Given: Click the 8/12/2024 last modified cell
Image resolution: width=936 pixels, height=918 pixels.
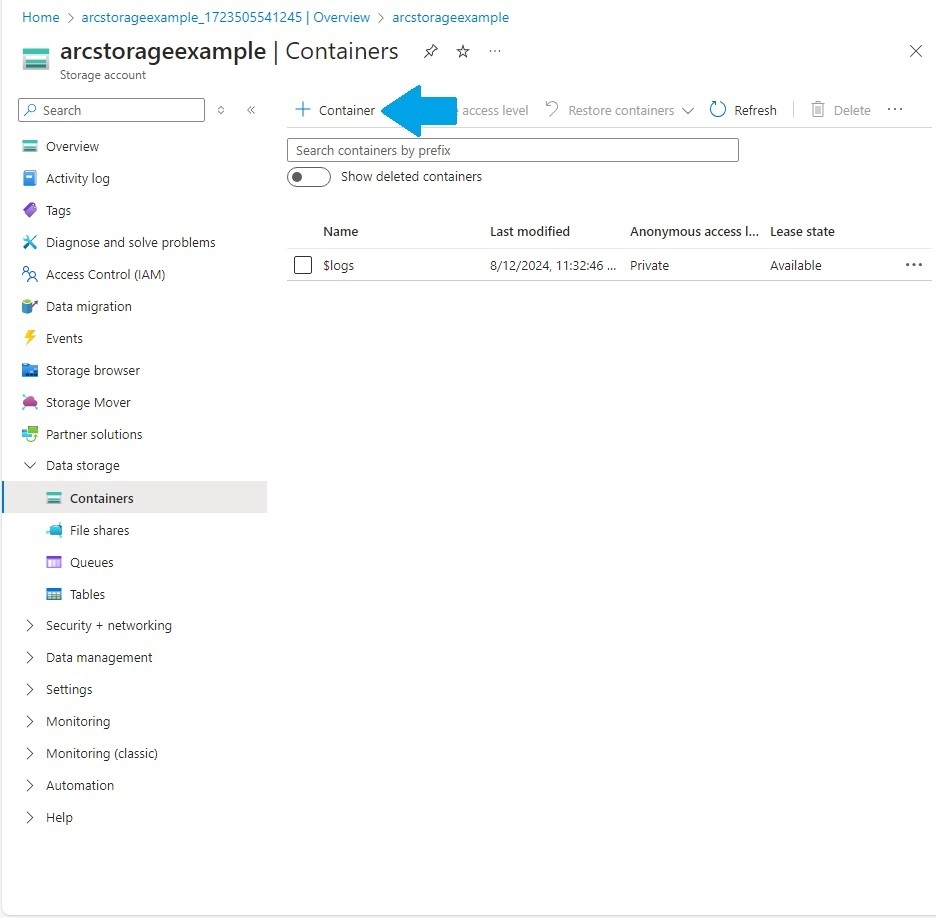Looking at the screenshot, I should click(553, 266).
